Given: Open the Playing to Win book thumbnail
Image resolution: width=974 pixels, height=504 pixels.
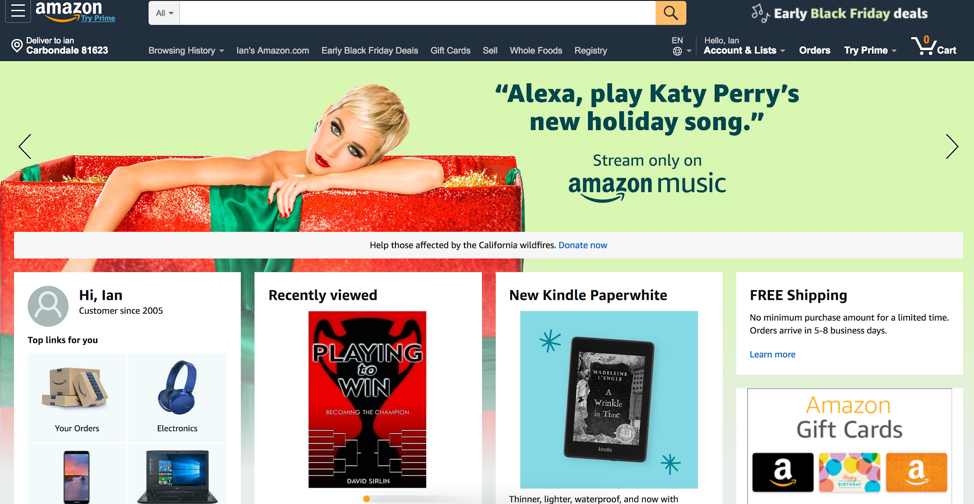Looking at the screenshot, I should point(367,400).
